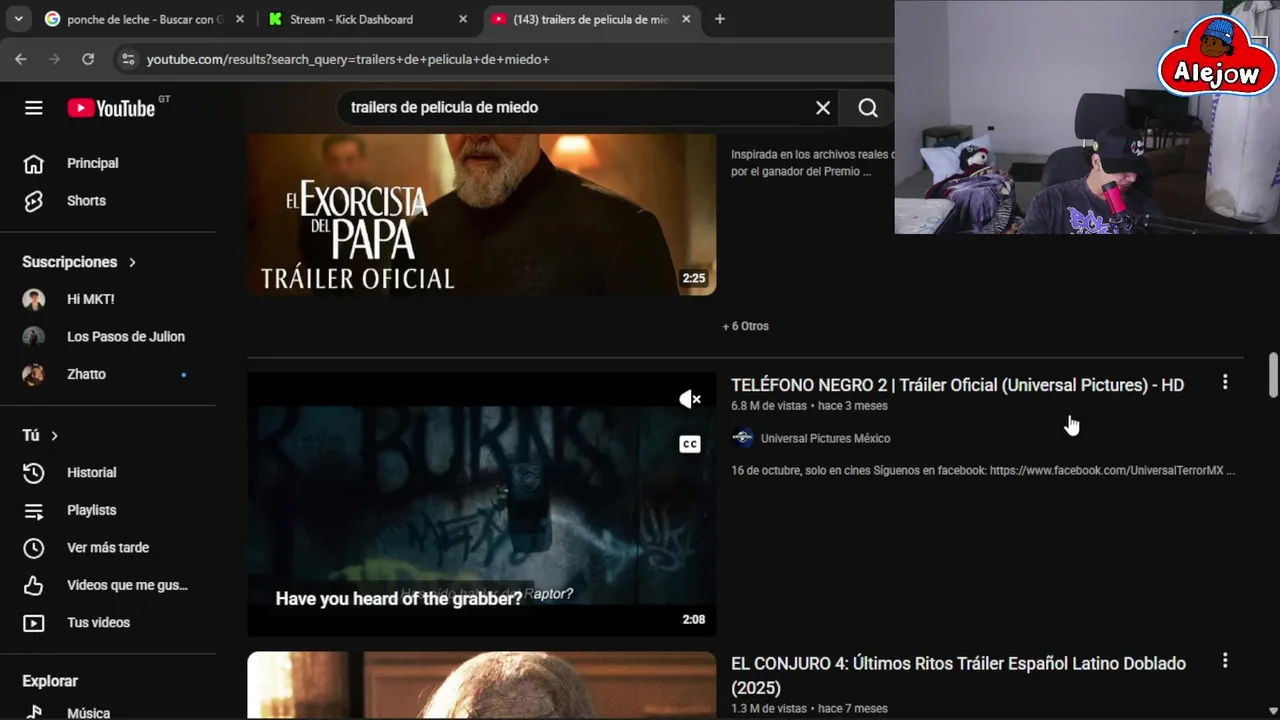
Task: Click the 2:25 duration badge
Action: (694, 279)
